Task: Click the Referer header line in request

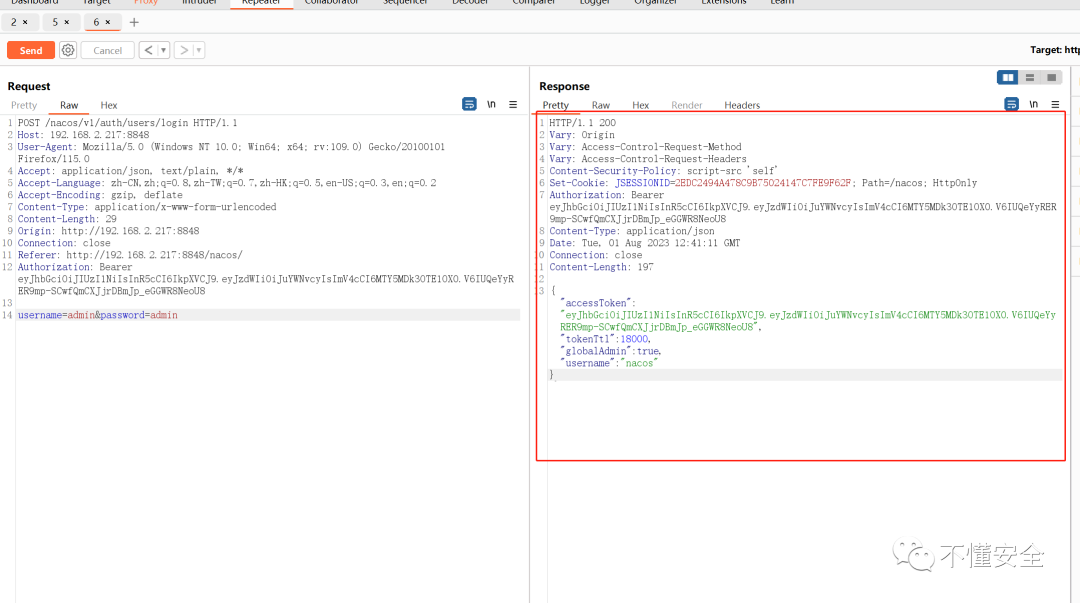Action: (130, 255)
